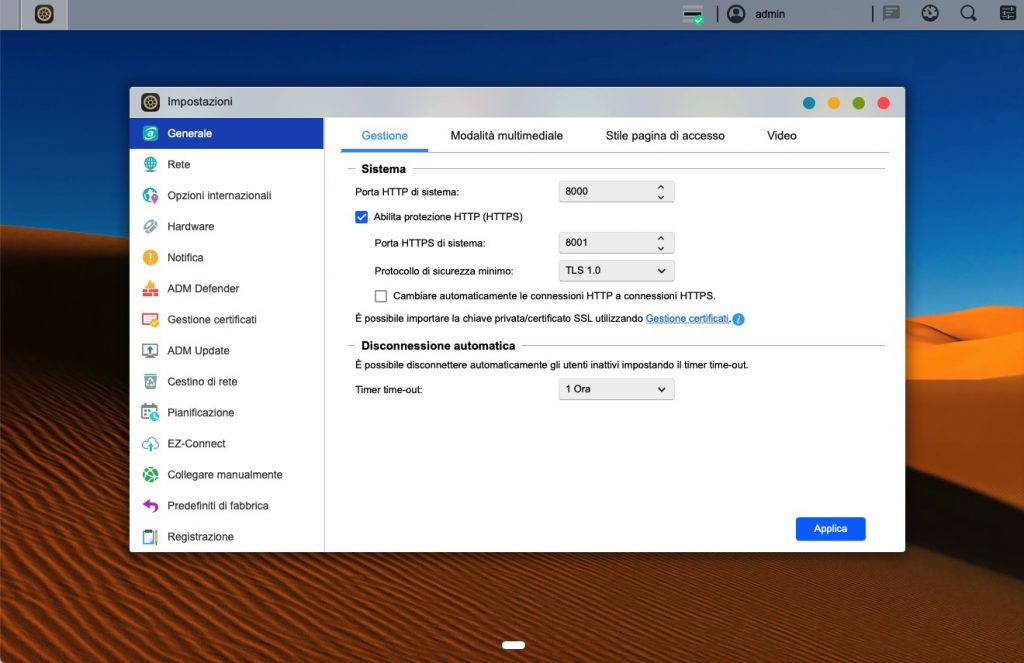Switch to the Modalità multimediale tab
Viewport: 1024px width, 663px height.
click(506, 135)
